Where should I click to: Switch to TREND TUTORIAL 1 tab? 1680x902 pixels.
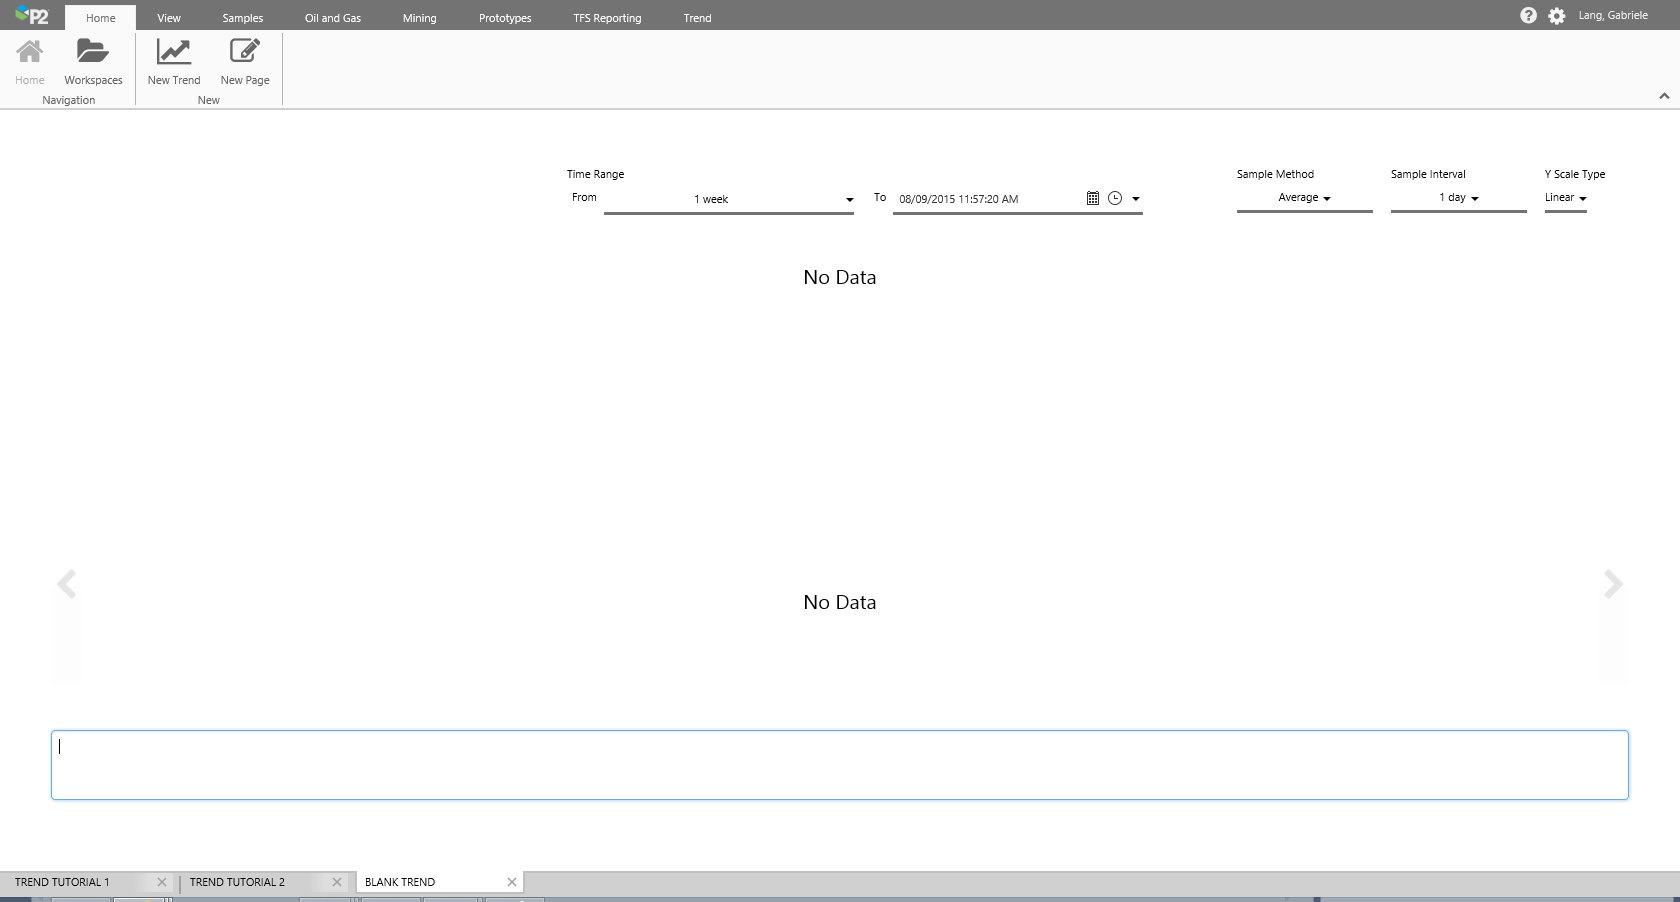[62, 882]
